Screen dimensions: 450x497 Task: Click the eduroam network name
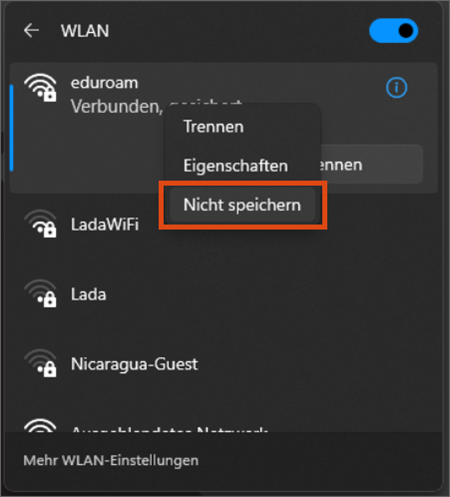[x=104, y=83]
